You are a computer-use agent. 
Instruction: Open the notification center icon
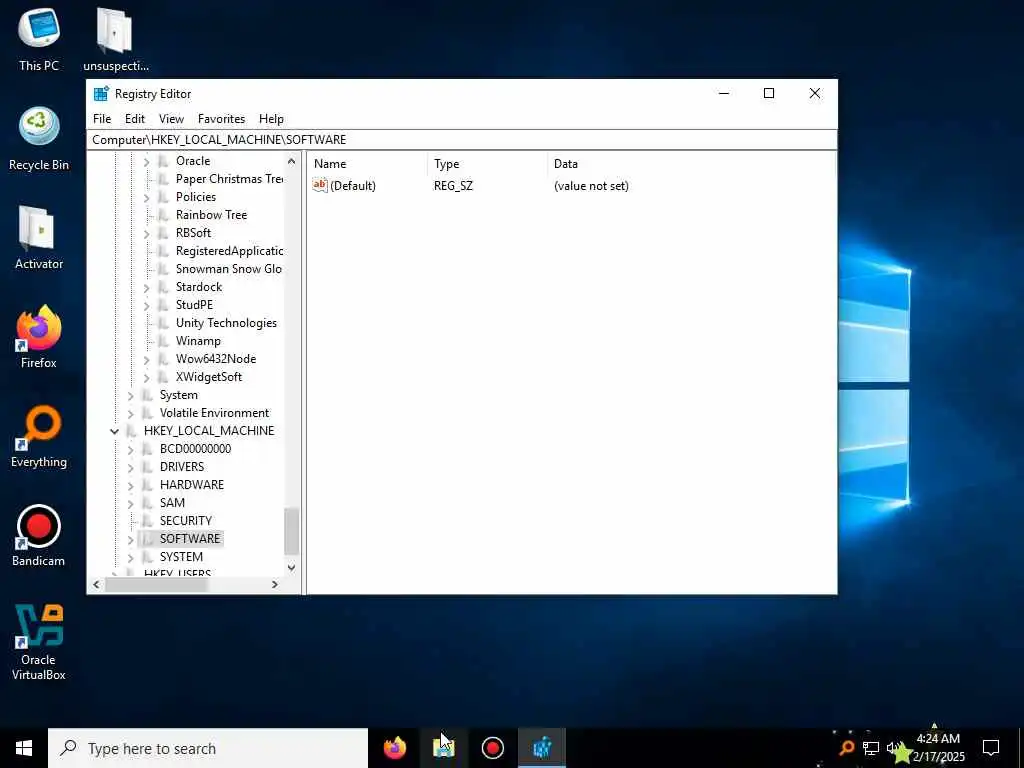[991, 748]
